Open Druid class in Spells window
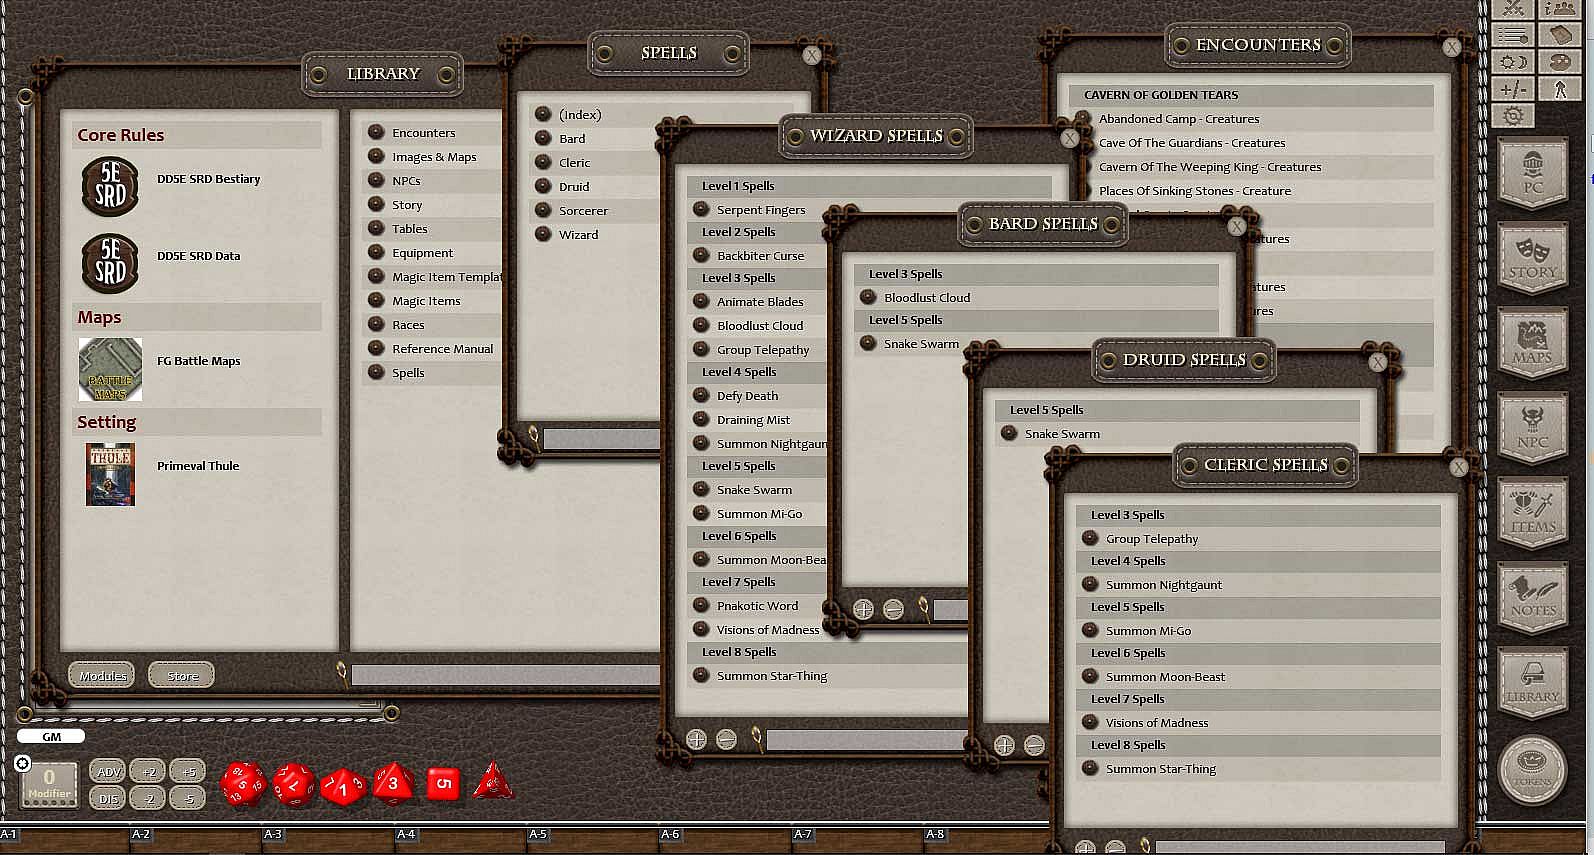Image resolution: width=1594 pixels, height=855 pixels. point(574,187)
